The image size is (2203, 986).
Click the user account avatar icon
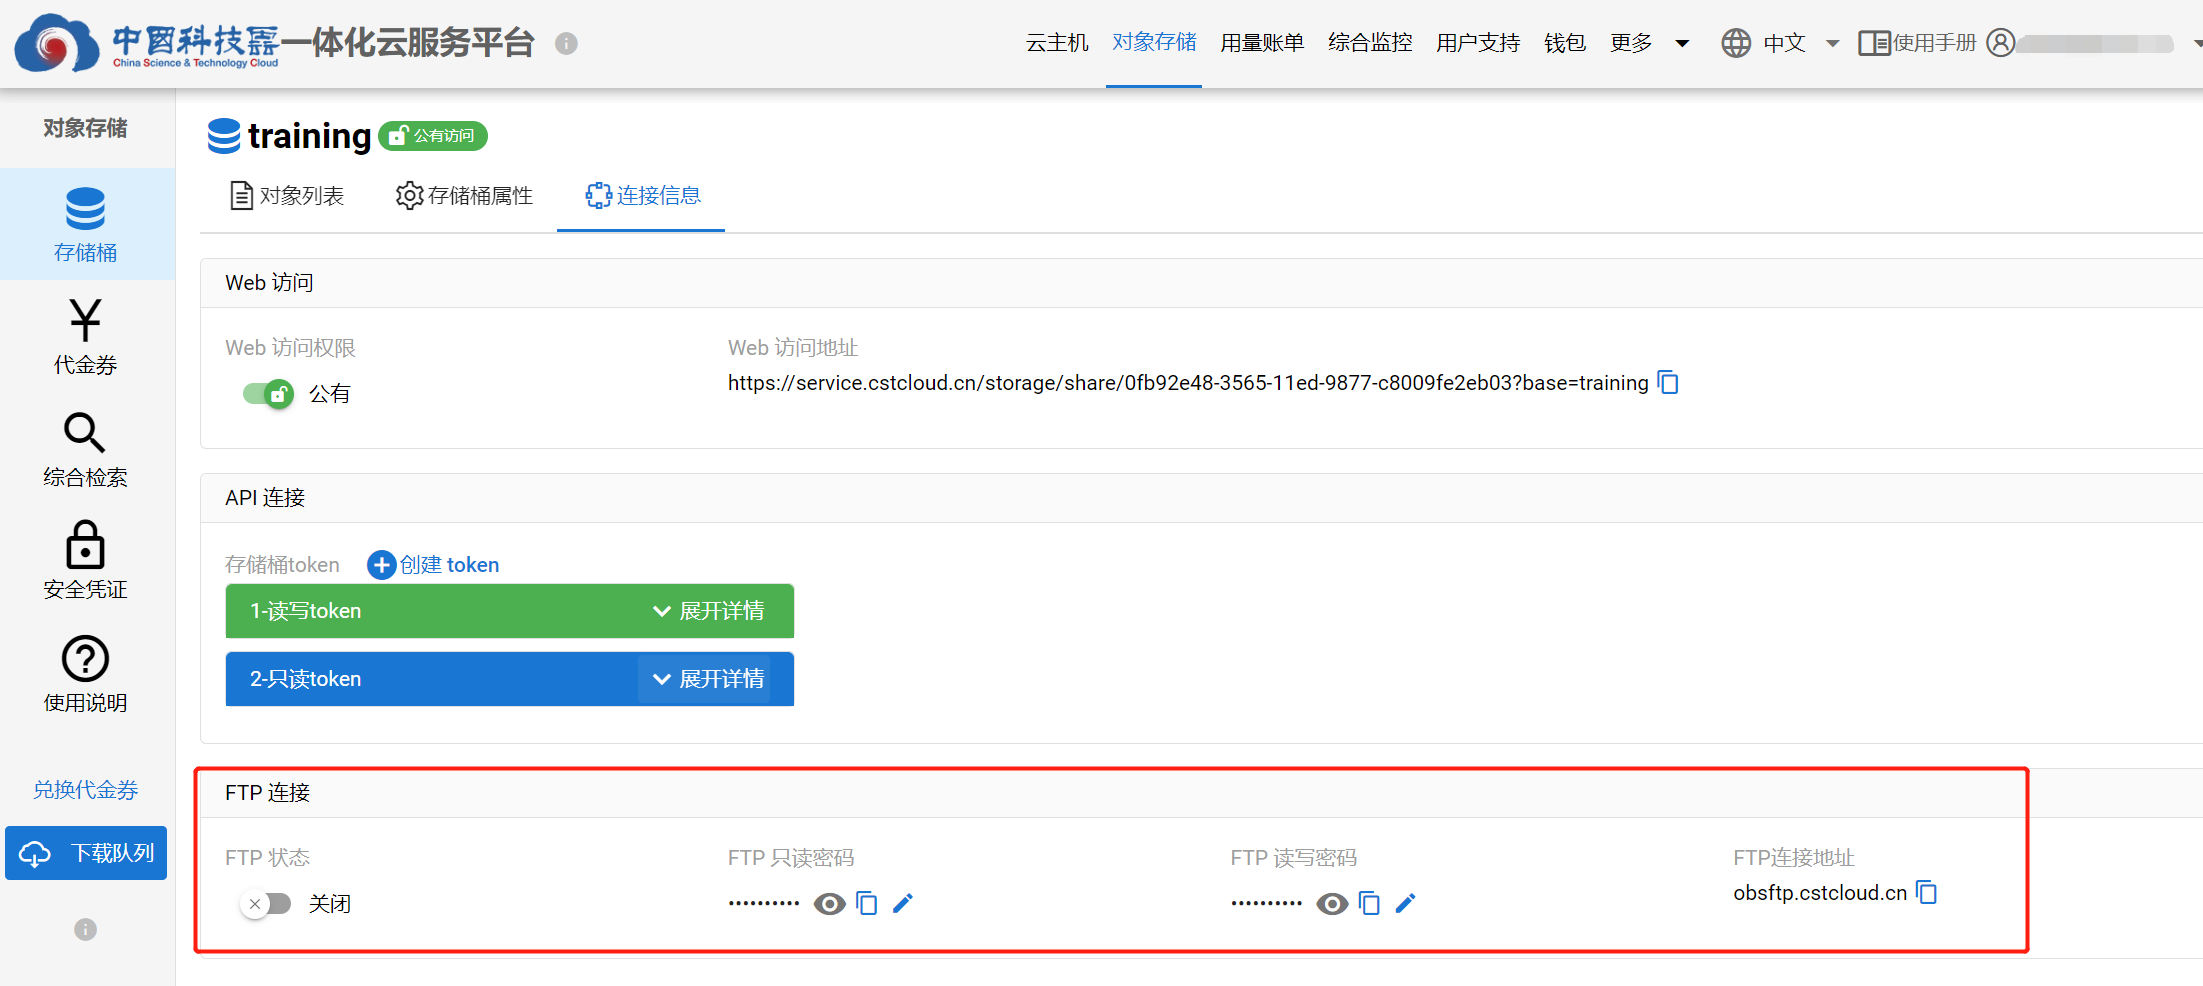click(2001, 43)
